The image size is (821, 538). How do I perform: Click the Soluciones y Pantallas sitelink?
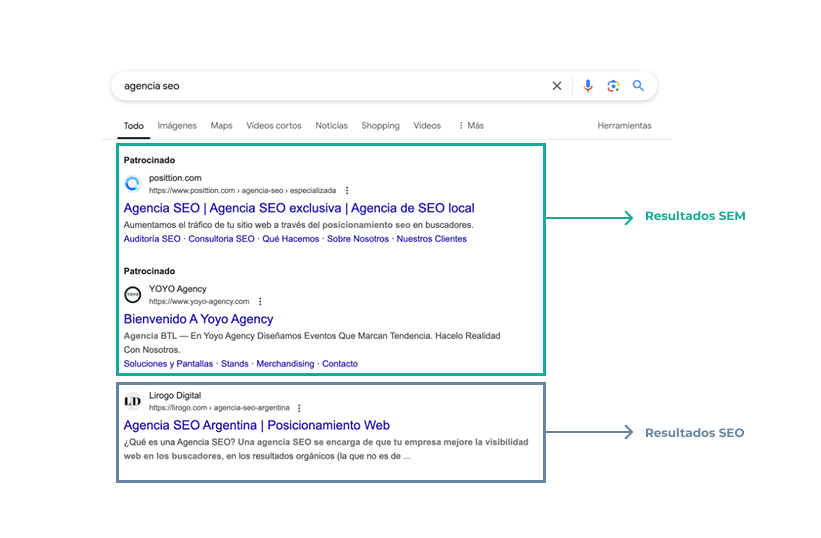click(168, 364)
